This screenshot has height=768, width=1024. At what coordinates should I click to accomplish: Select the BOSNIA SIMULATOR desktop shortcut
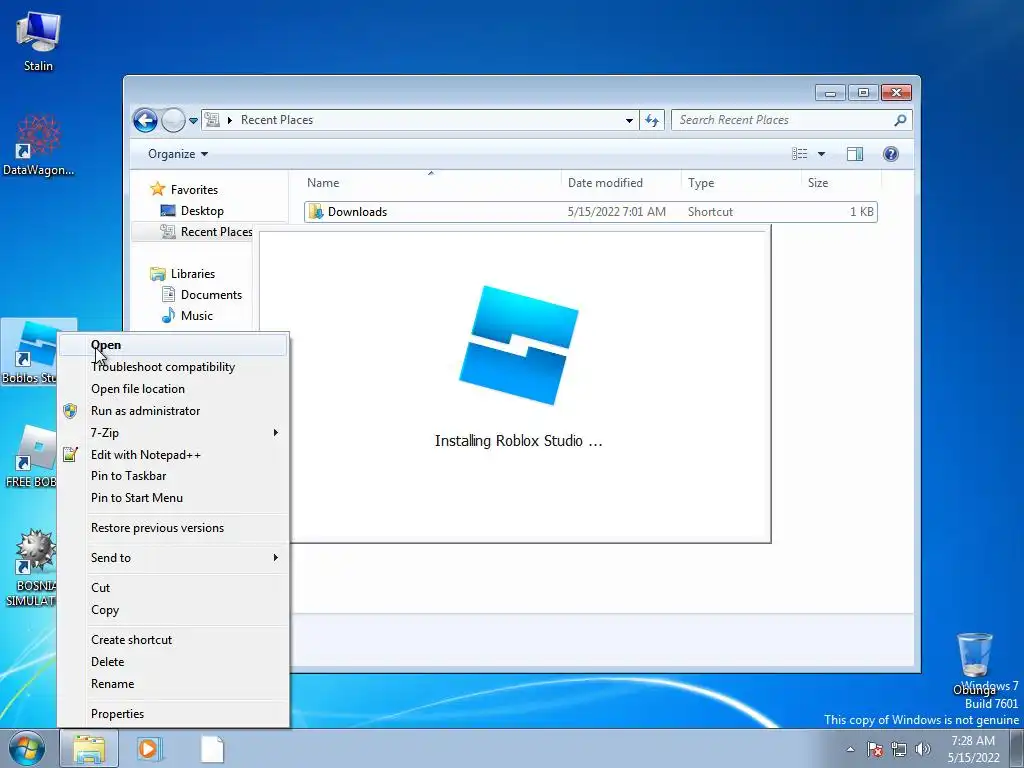pos(30,568)
